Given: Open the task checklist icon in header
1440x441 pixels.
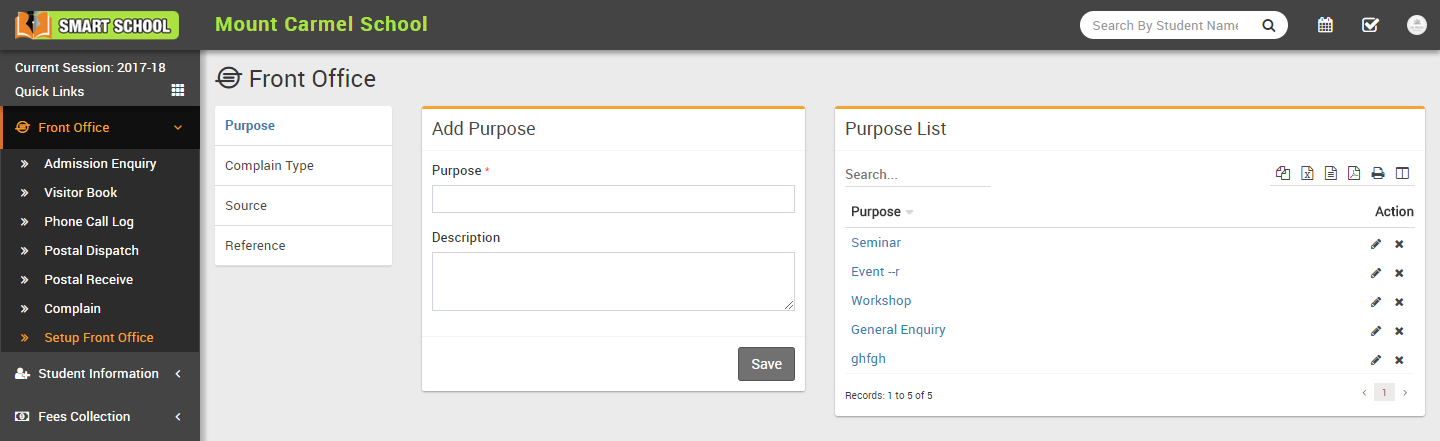Looking at the screenshot, I should 1370,25.
